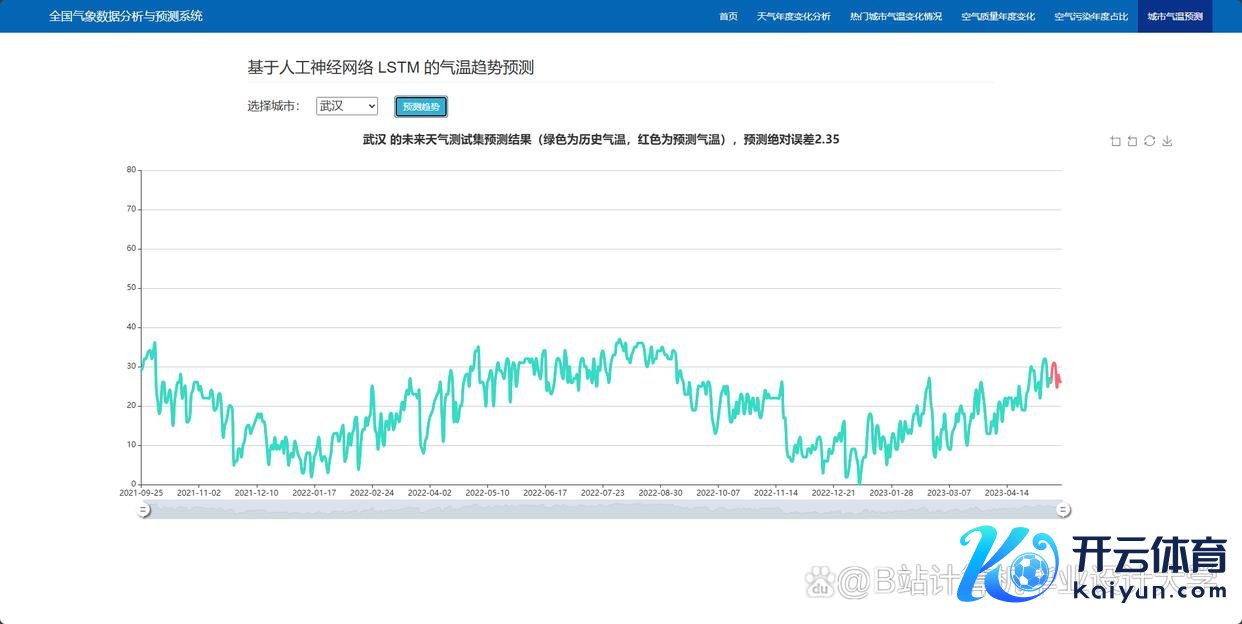Click the chart restore/refresh icon
Image resolution: width=1242 pixels, height=624 pixels.
pyautogui.click(x=1150, y=141)
